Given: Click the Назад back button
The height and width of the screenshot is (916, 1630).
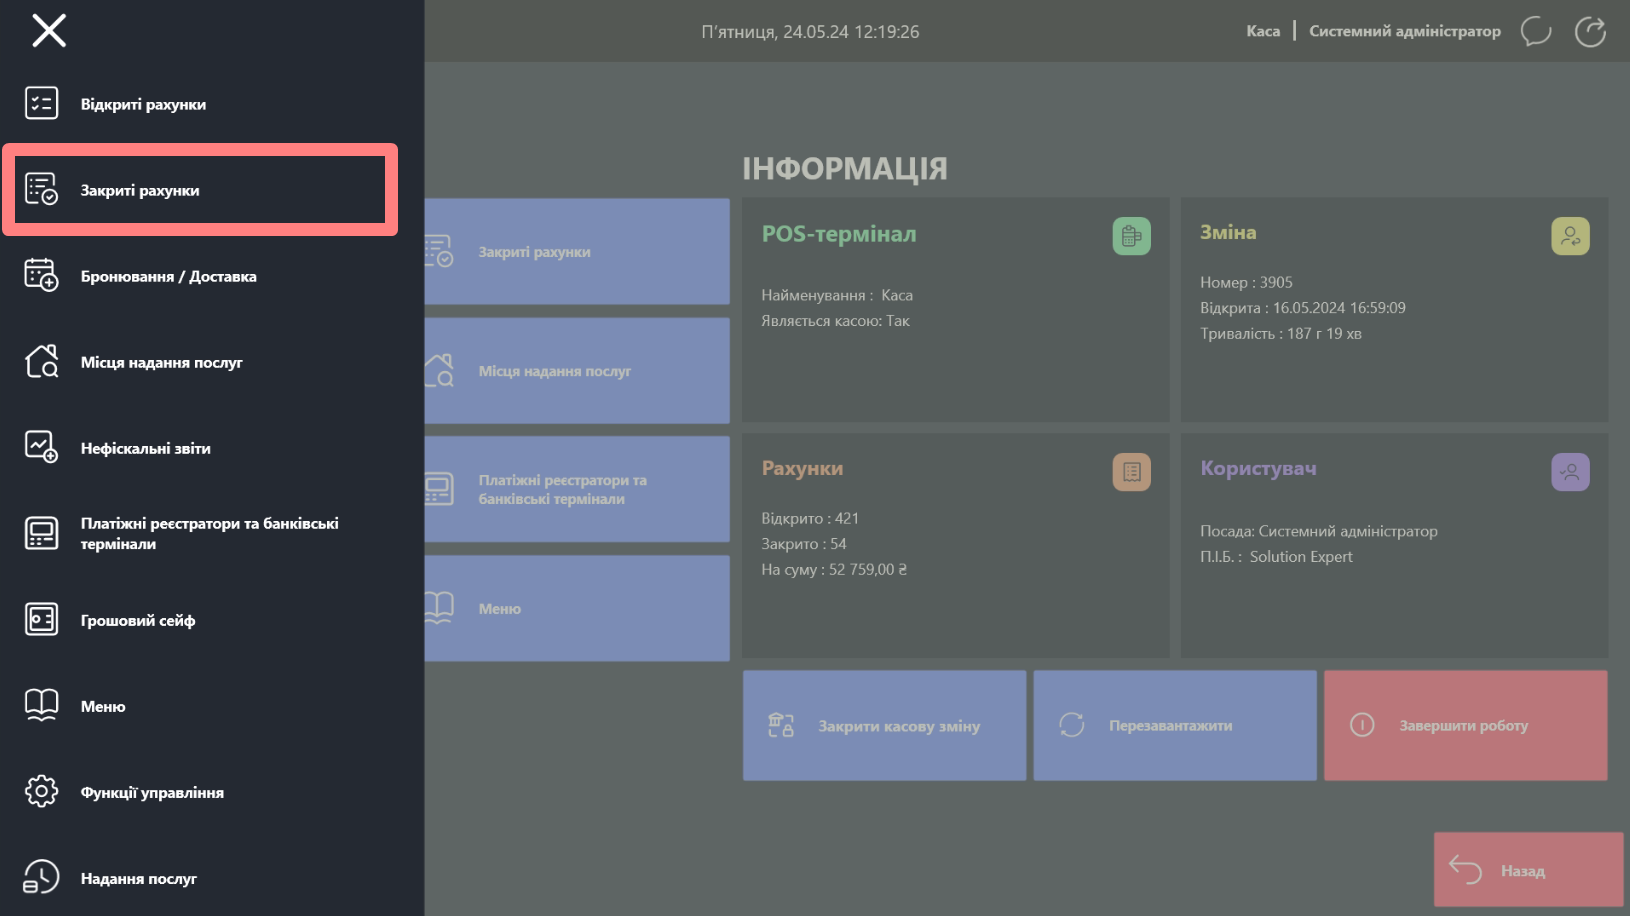Looking at the screenshot, I should click(1528, 870).
